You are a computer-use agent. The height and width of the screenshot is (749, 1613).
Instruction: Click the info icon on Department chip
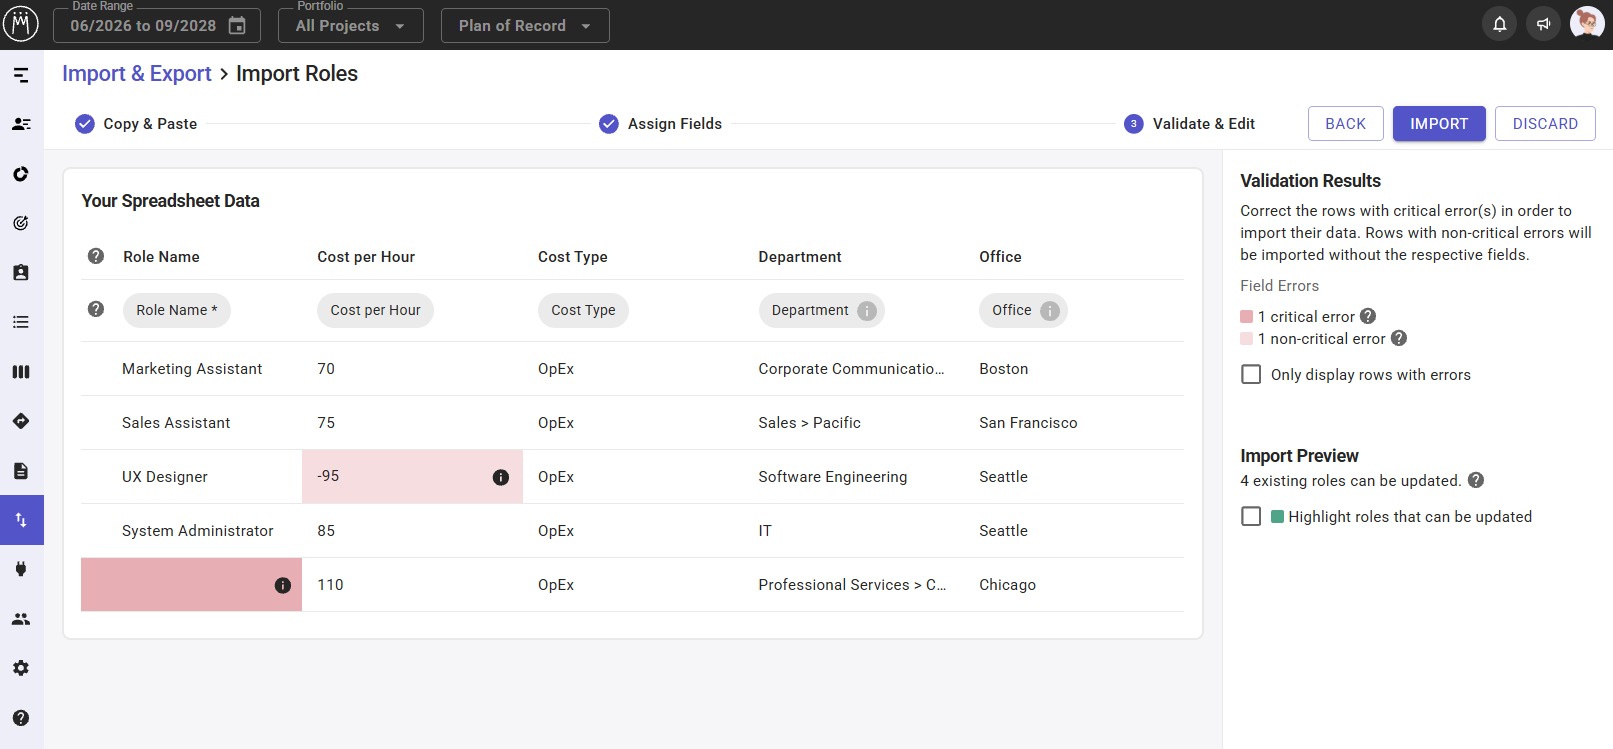[867, 311]
